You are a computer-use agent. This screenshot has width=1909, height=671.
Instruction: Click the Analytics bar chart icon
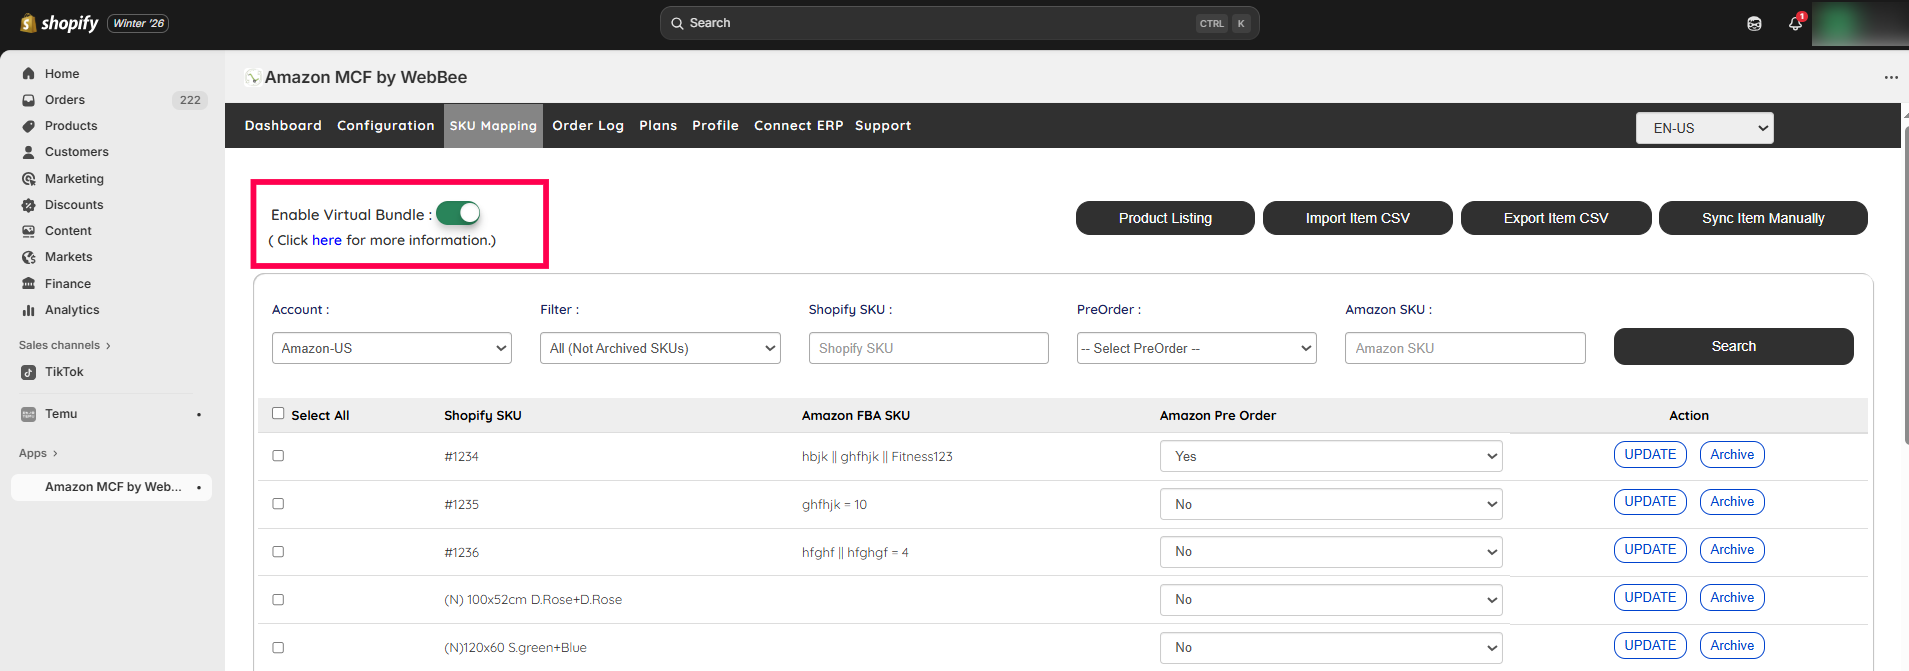(28, 310)
